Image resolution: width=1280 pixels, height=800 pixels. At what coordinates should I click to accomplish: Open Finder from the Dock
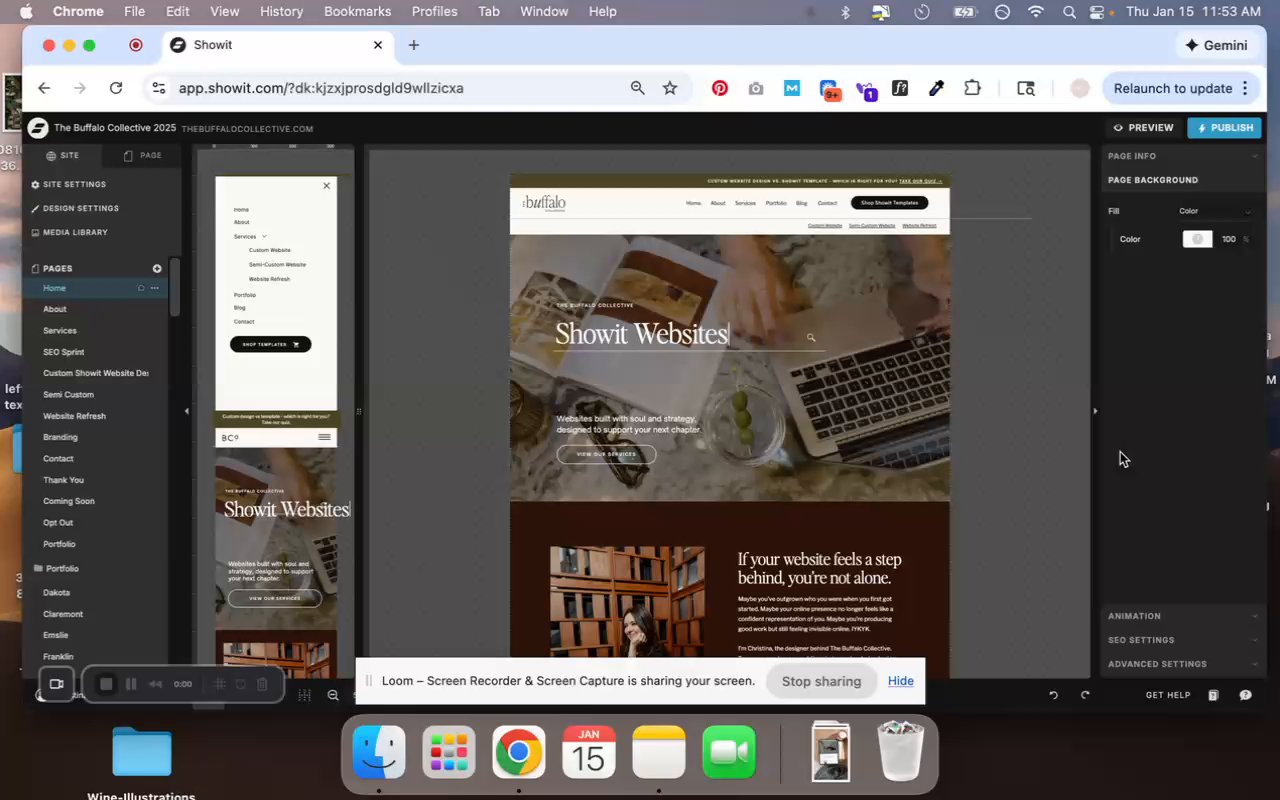(x=379, y=752)
